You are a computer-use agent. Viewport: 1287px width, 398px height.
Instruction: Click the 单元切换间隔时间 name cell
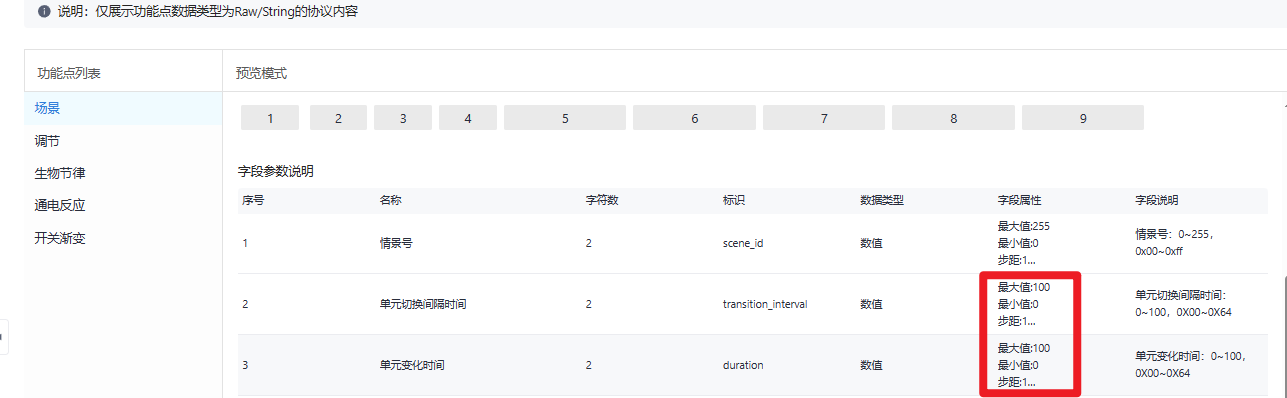pos(423,304)
